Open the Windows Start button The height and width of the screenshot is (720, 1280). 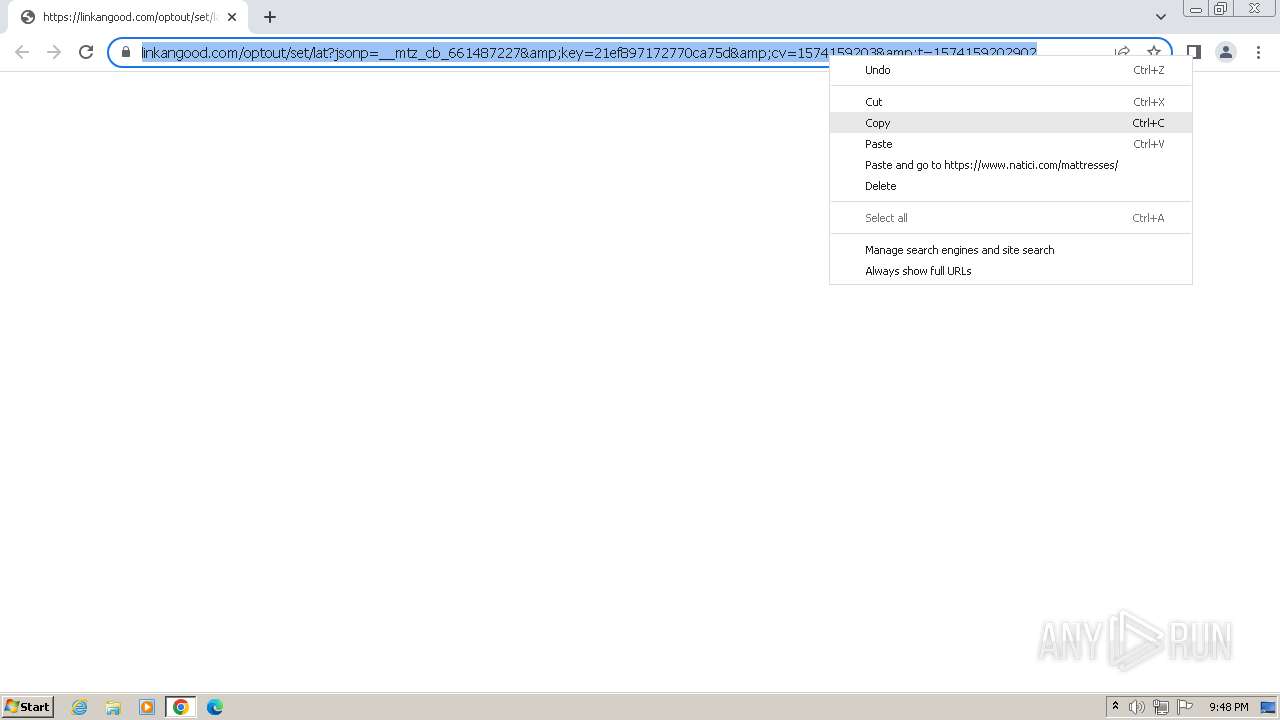[28, 707]
